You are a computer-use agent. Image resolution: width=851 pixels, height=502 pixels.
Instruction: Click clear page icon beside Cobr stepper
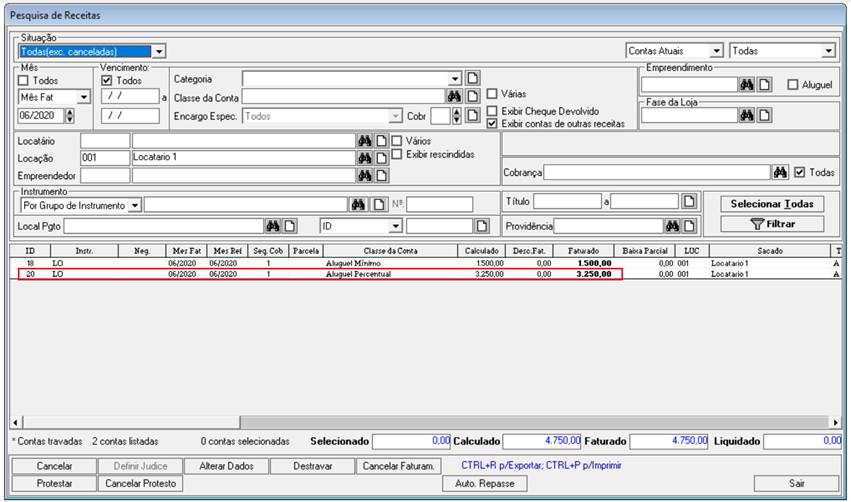tap(473, 116)
